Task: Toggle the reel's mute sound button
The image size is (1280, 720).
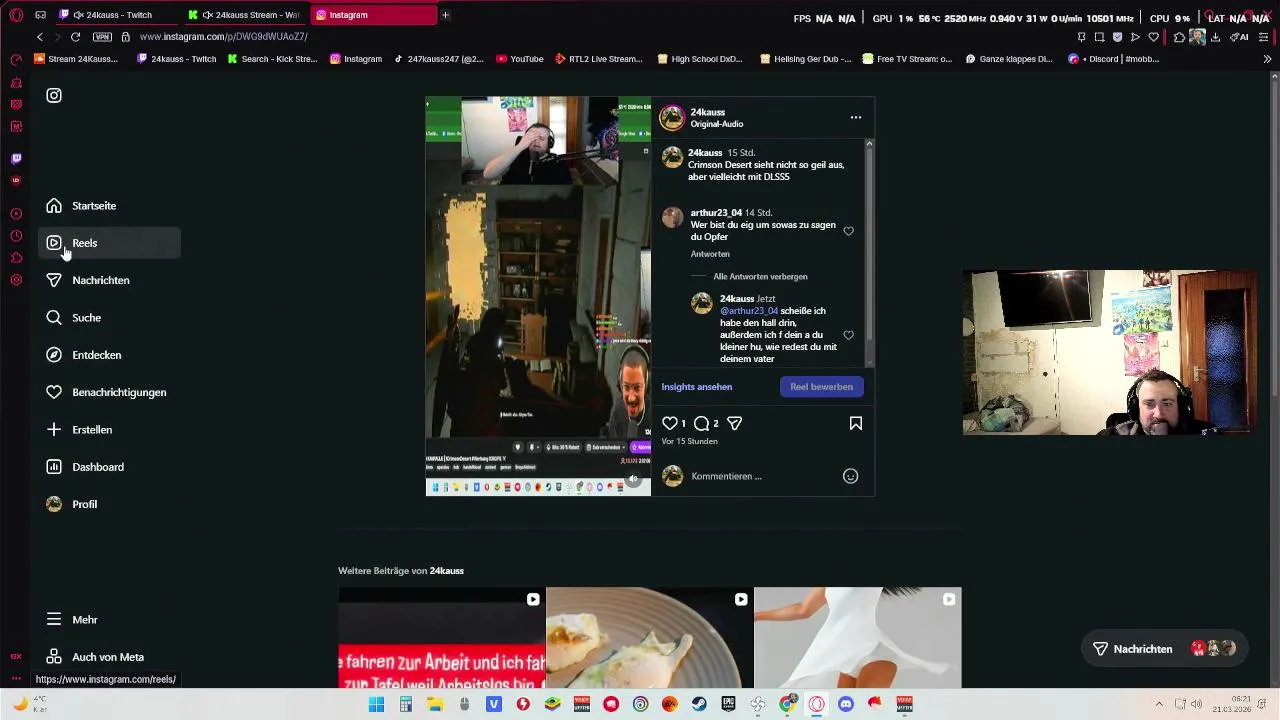Action: click(633, 478)
